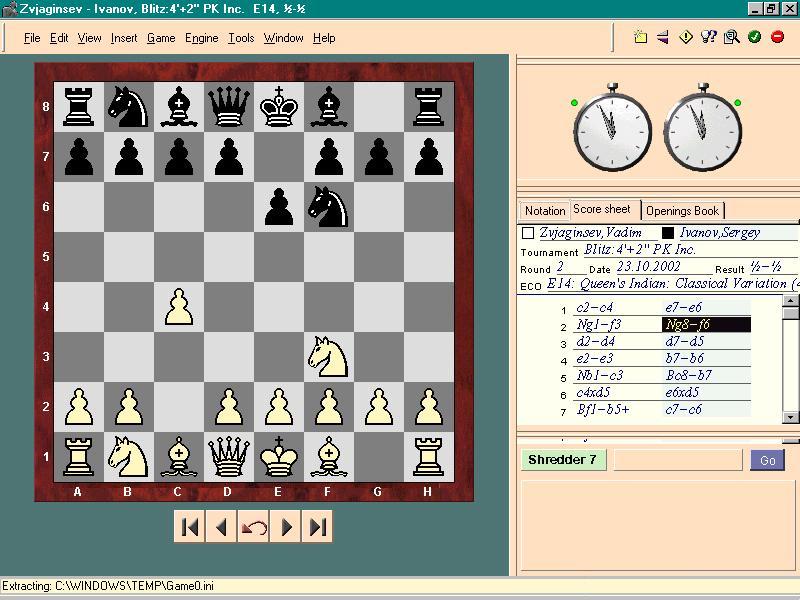This screenshot has height=600, width=800.
Task: Step forward one move
Action: tap(286, 527)
